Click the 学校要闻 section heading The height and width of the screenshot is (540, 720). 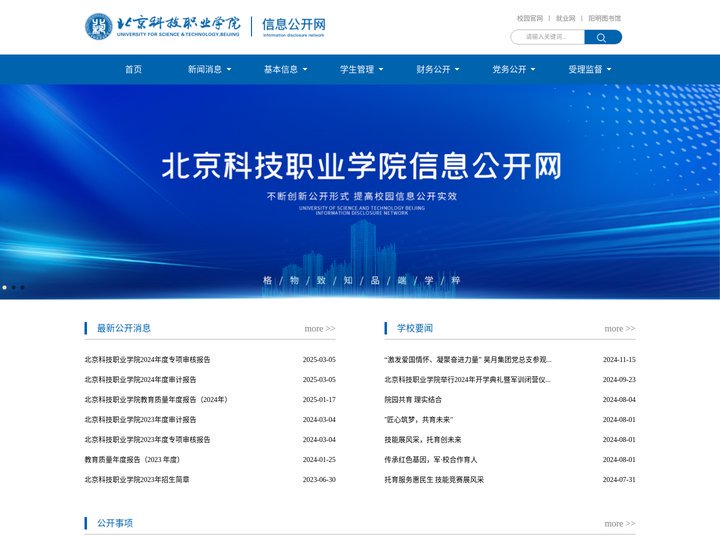point(415,328)
